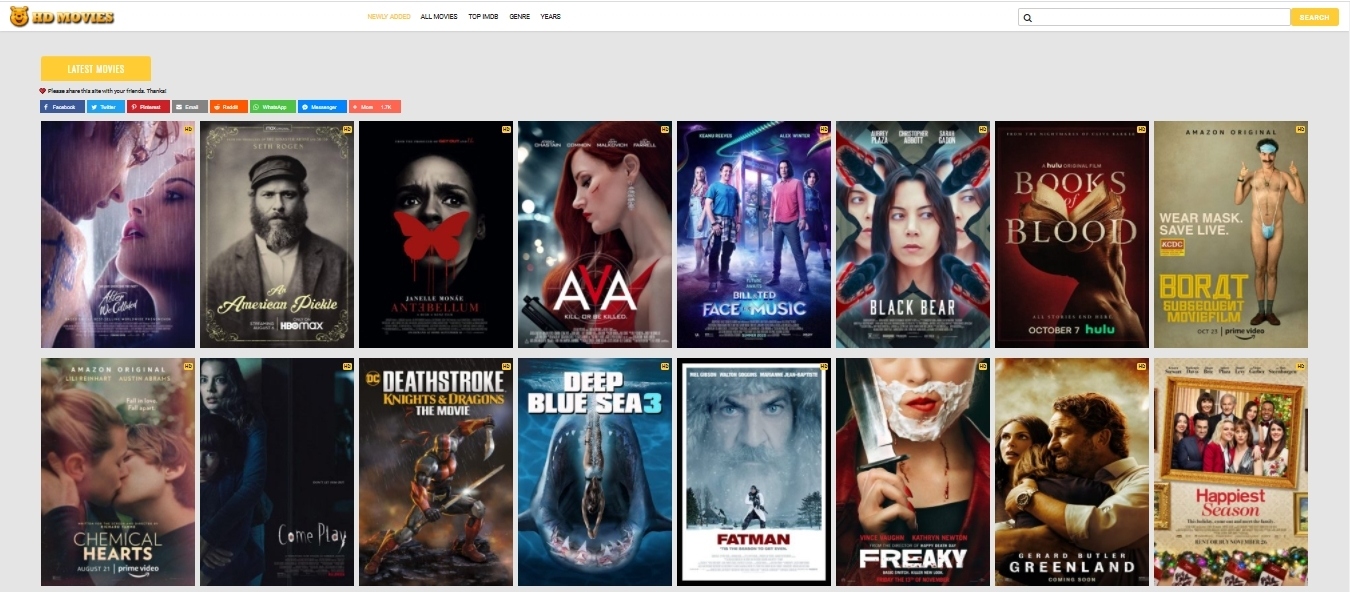Click the HD badge on Borat poster
The height and width of the screenshot is (592, 1350).
click(1301, 129)
